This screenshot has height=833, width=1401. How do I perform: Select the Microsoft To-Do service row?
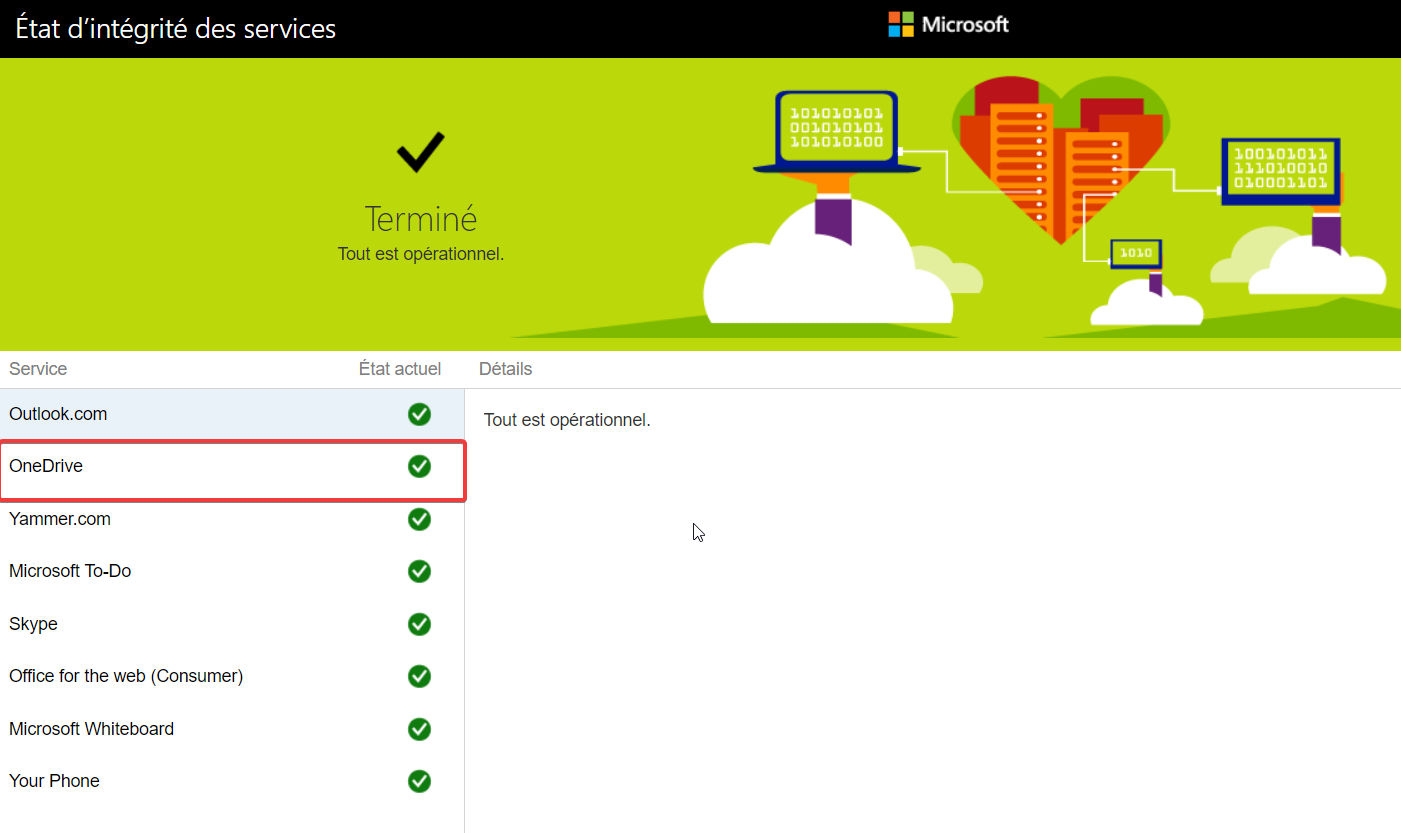click(232, 571)
